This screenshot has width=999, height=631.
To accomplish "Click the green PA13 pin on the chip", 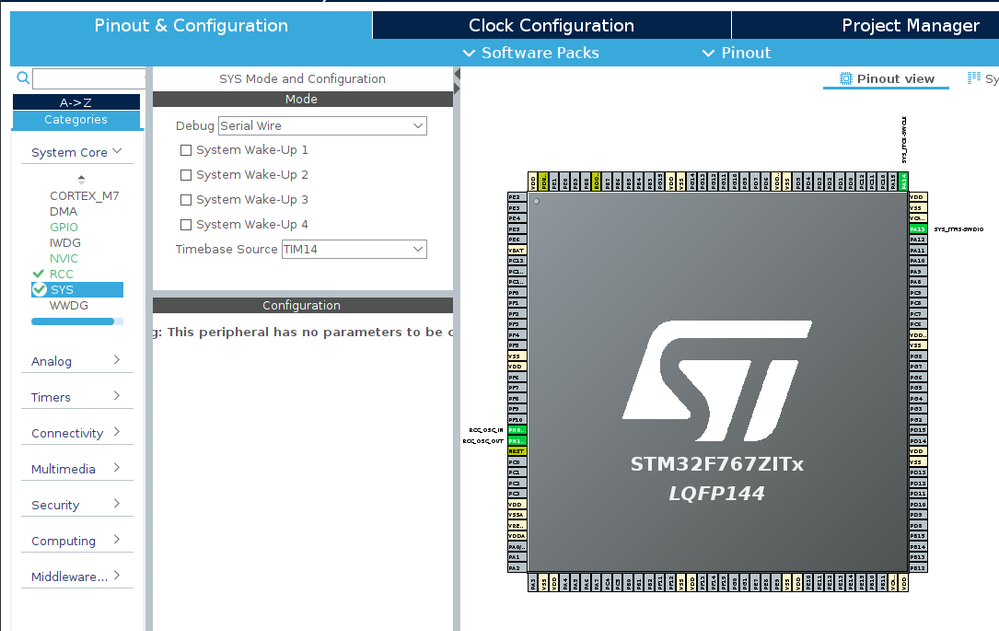I will (x=917, y=229).
